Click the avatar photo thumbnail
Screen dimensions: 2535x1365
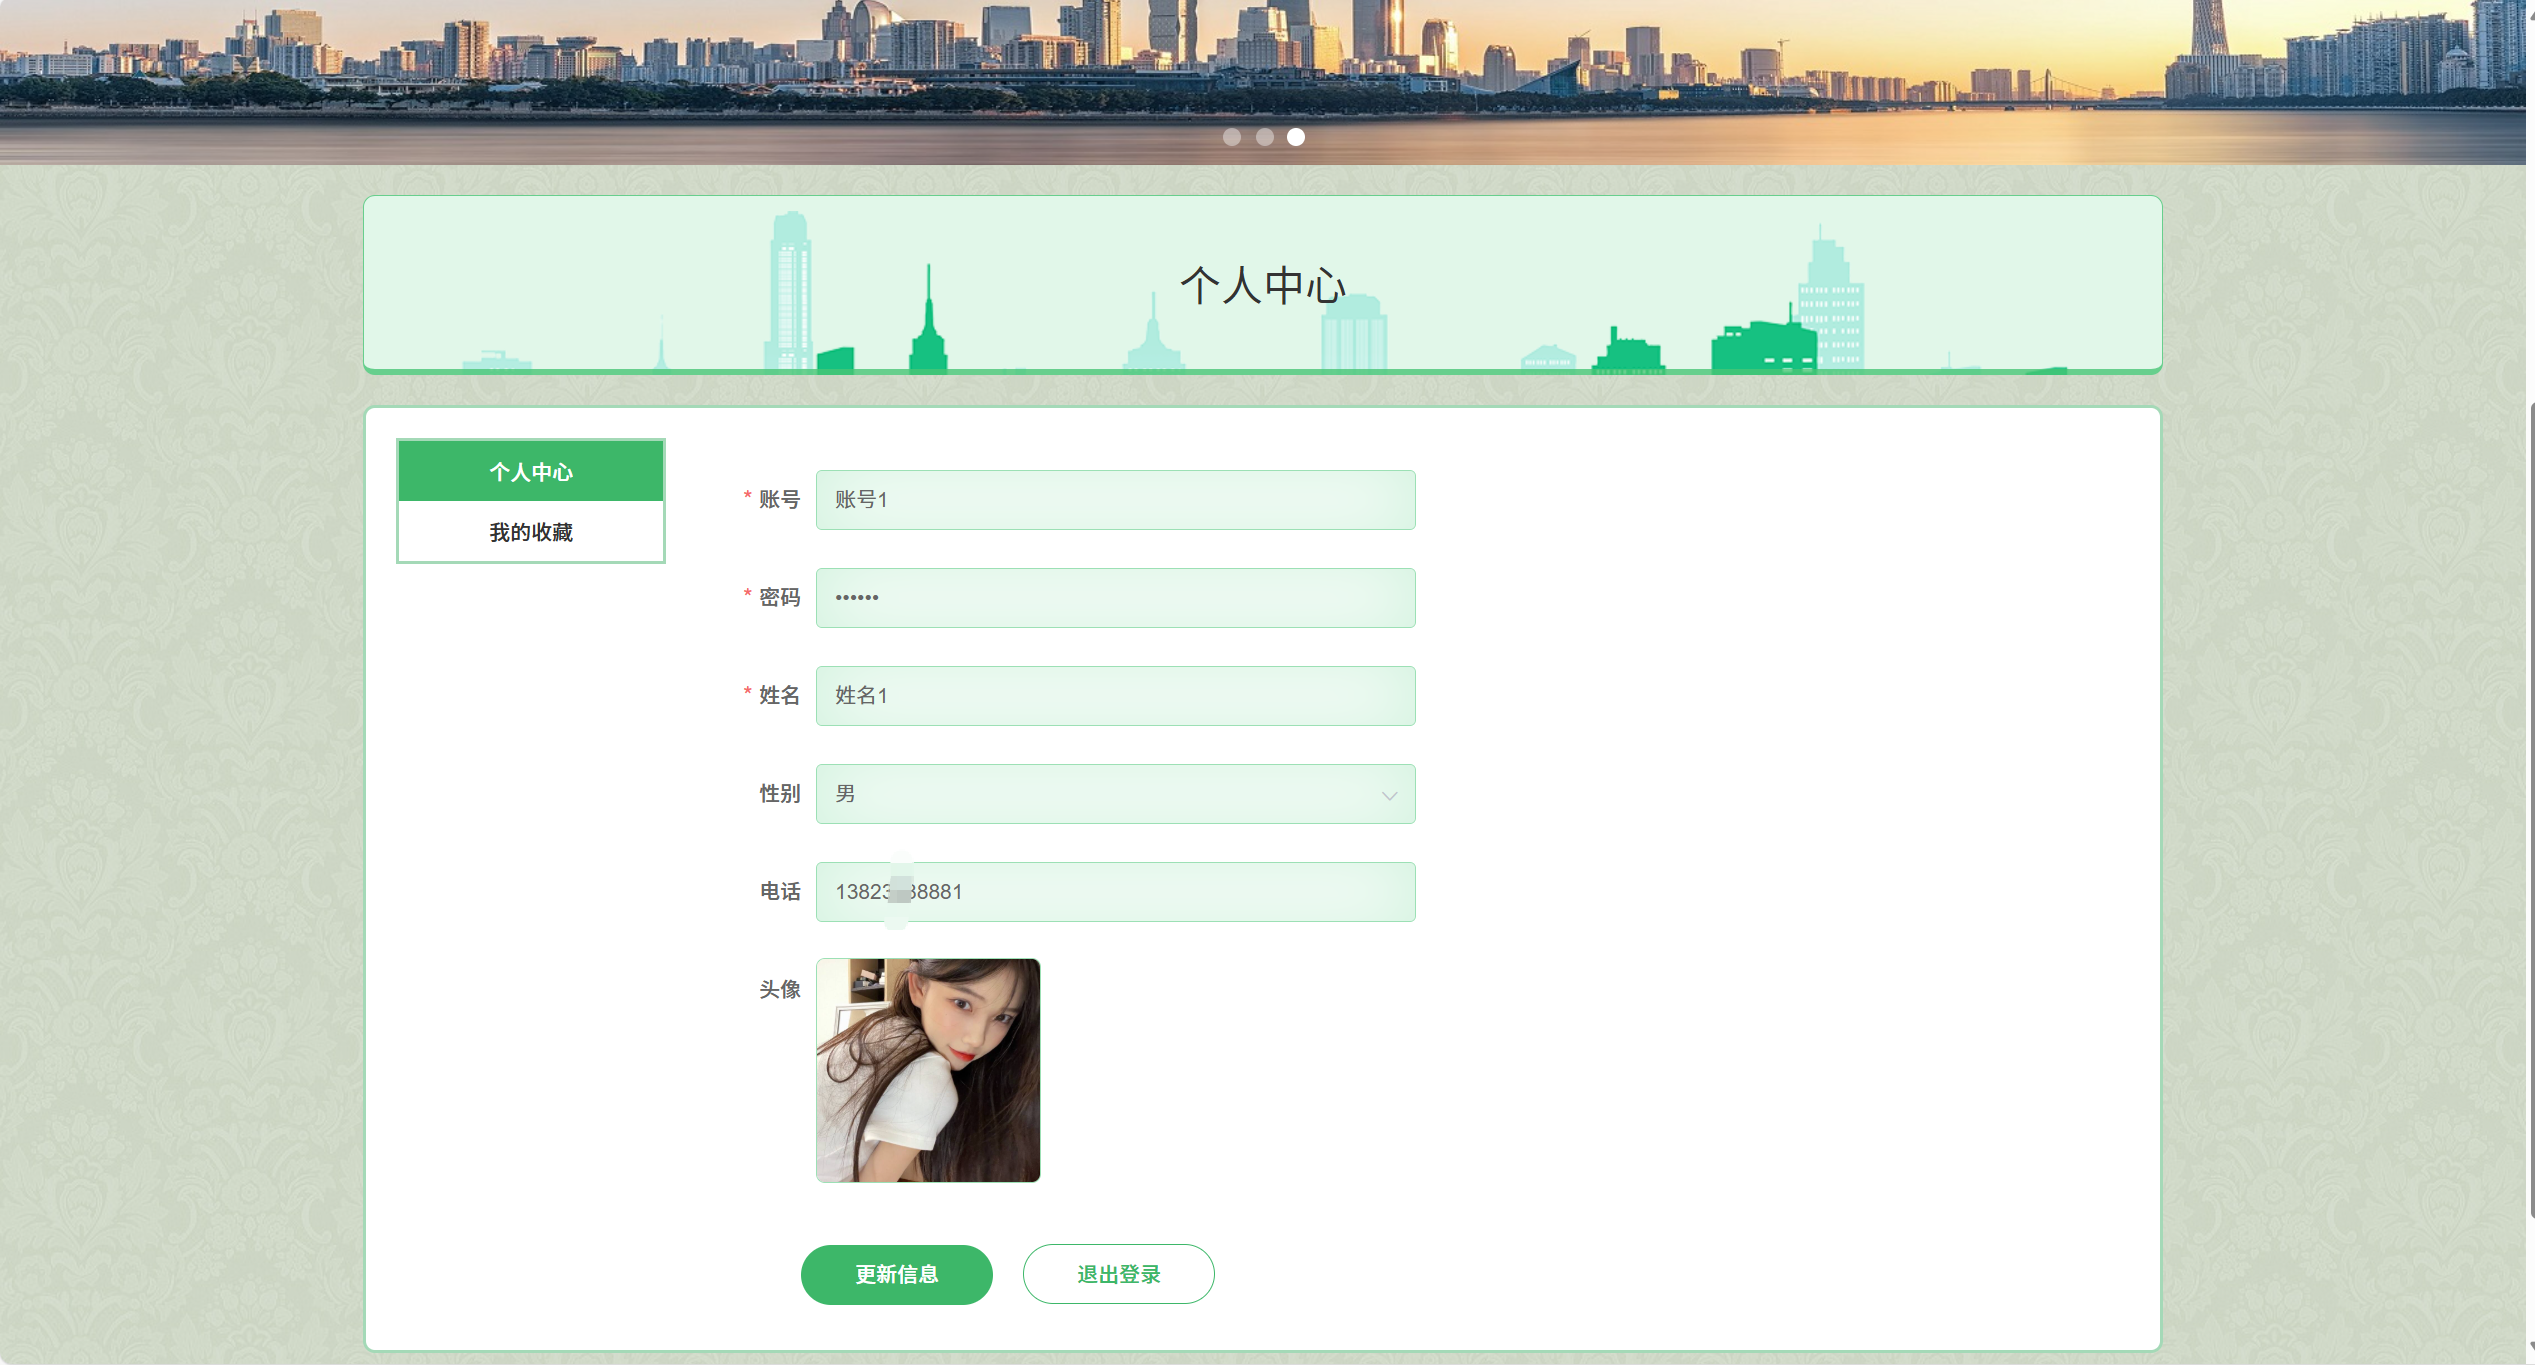(x=928, y=1070)
